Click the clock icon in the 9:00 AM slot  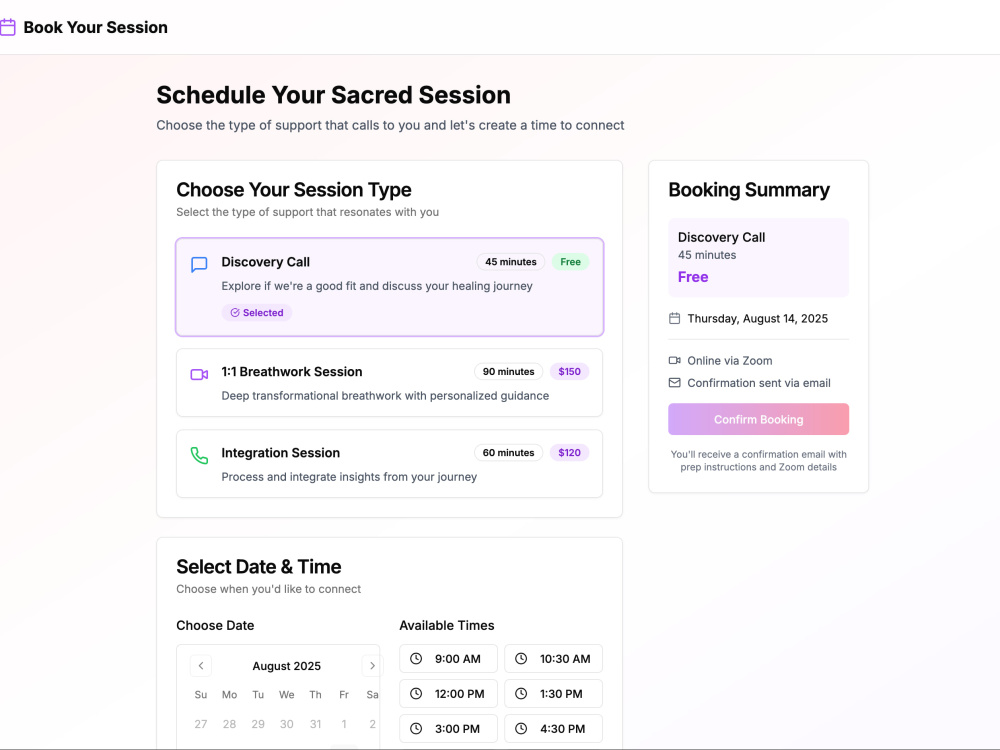pos(416,658)
